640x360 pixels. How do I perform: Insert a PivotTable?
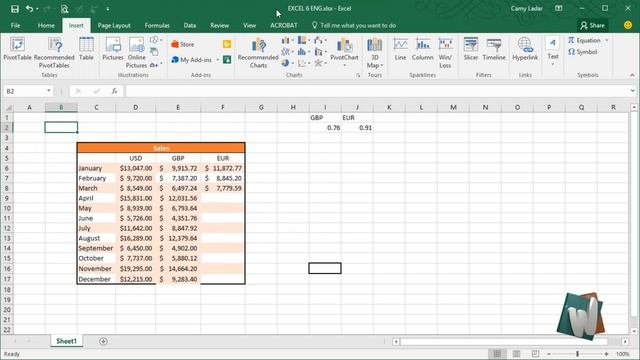click(x=17, y=49)
